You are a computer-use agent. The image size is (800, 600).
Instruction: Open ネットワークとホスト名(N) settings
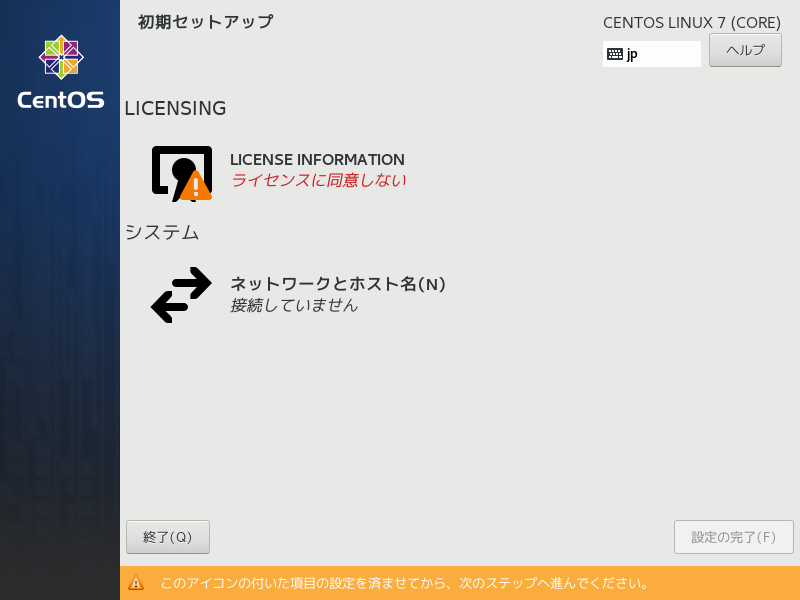(x=338, y=284)
